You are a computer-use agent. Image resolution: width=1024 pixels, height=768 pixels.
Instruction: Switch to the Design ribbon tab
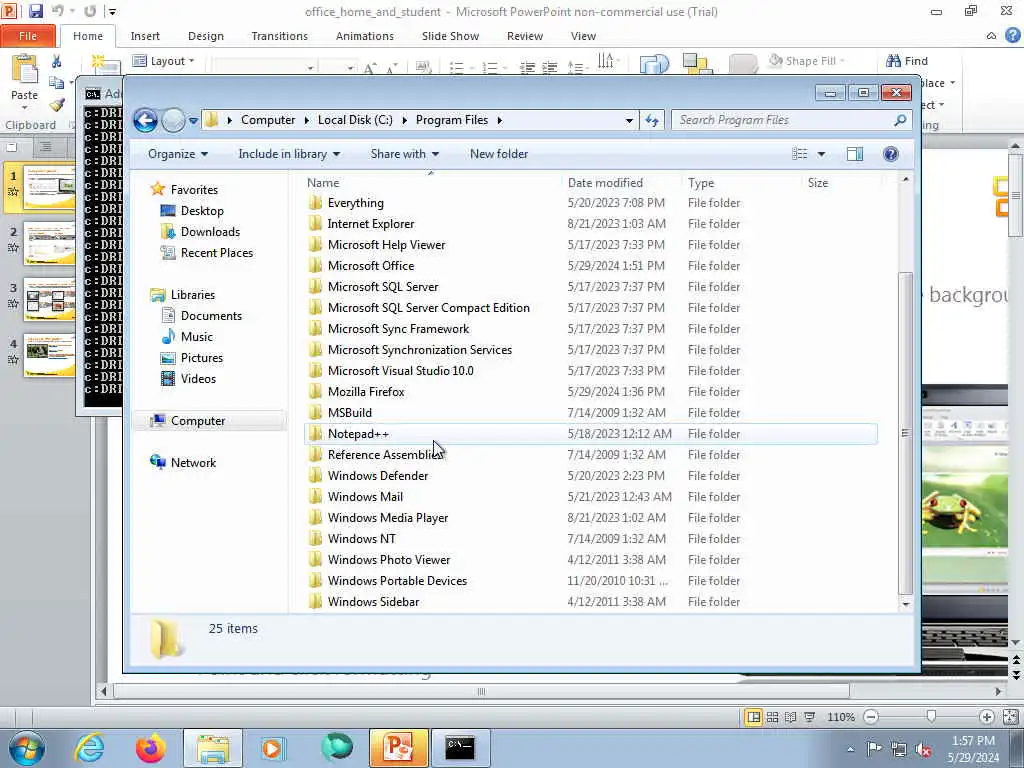[206, 36]
